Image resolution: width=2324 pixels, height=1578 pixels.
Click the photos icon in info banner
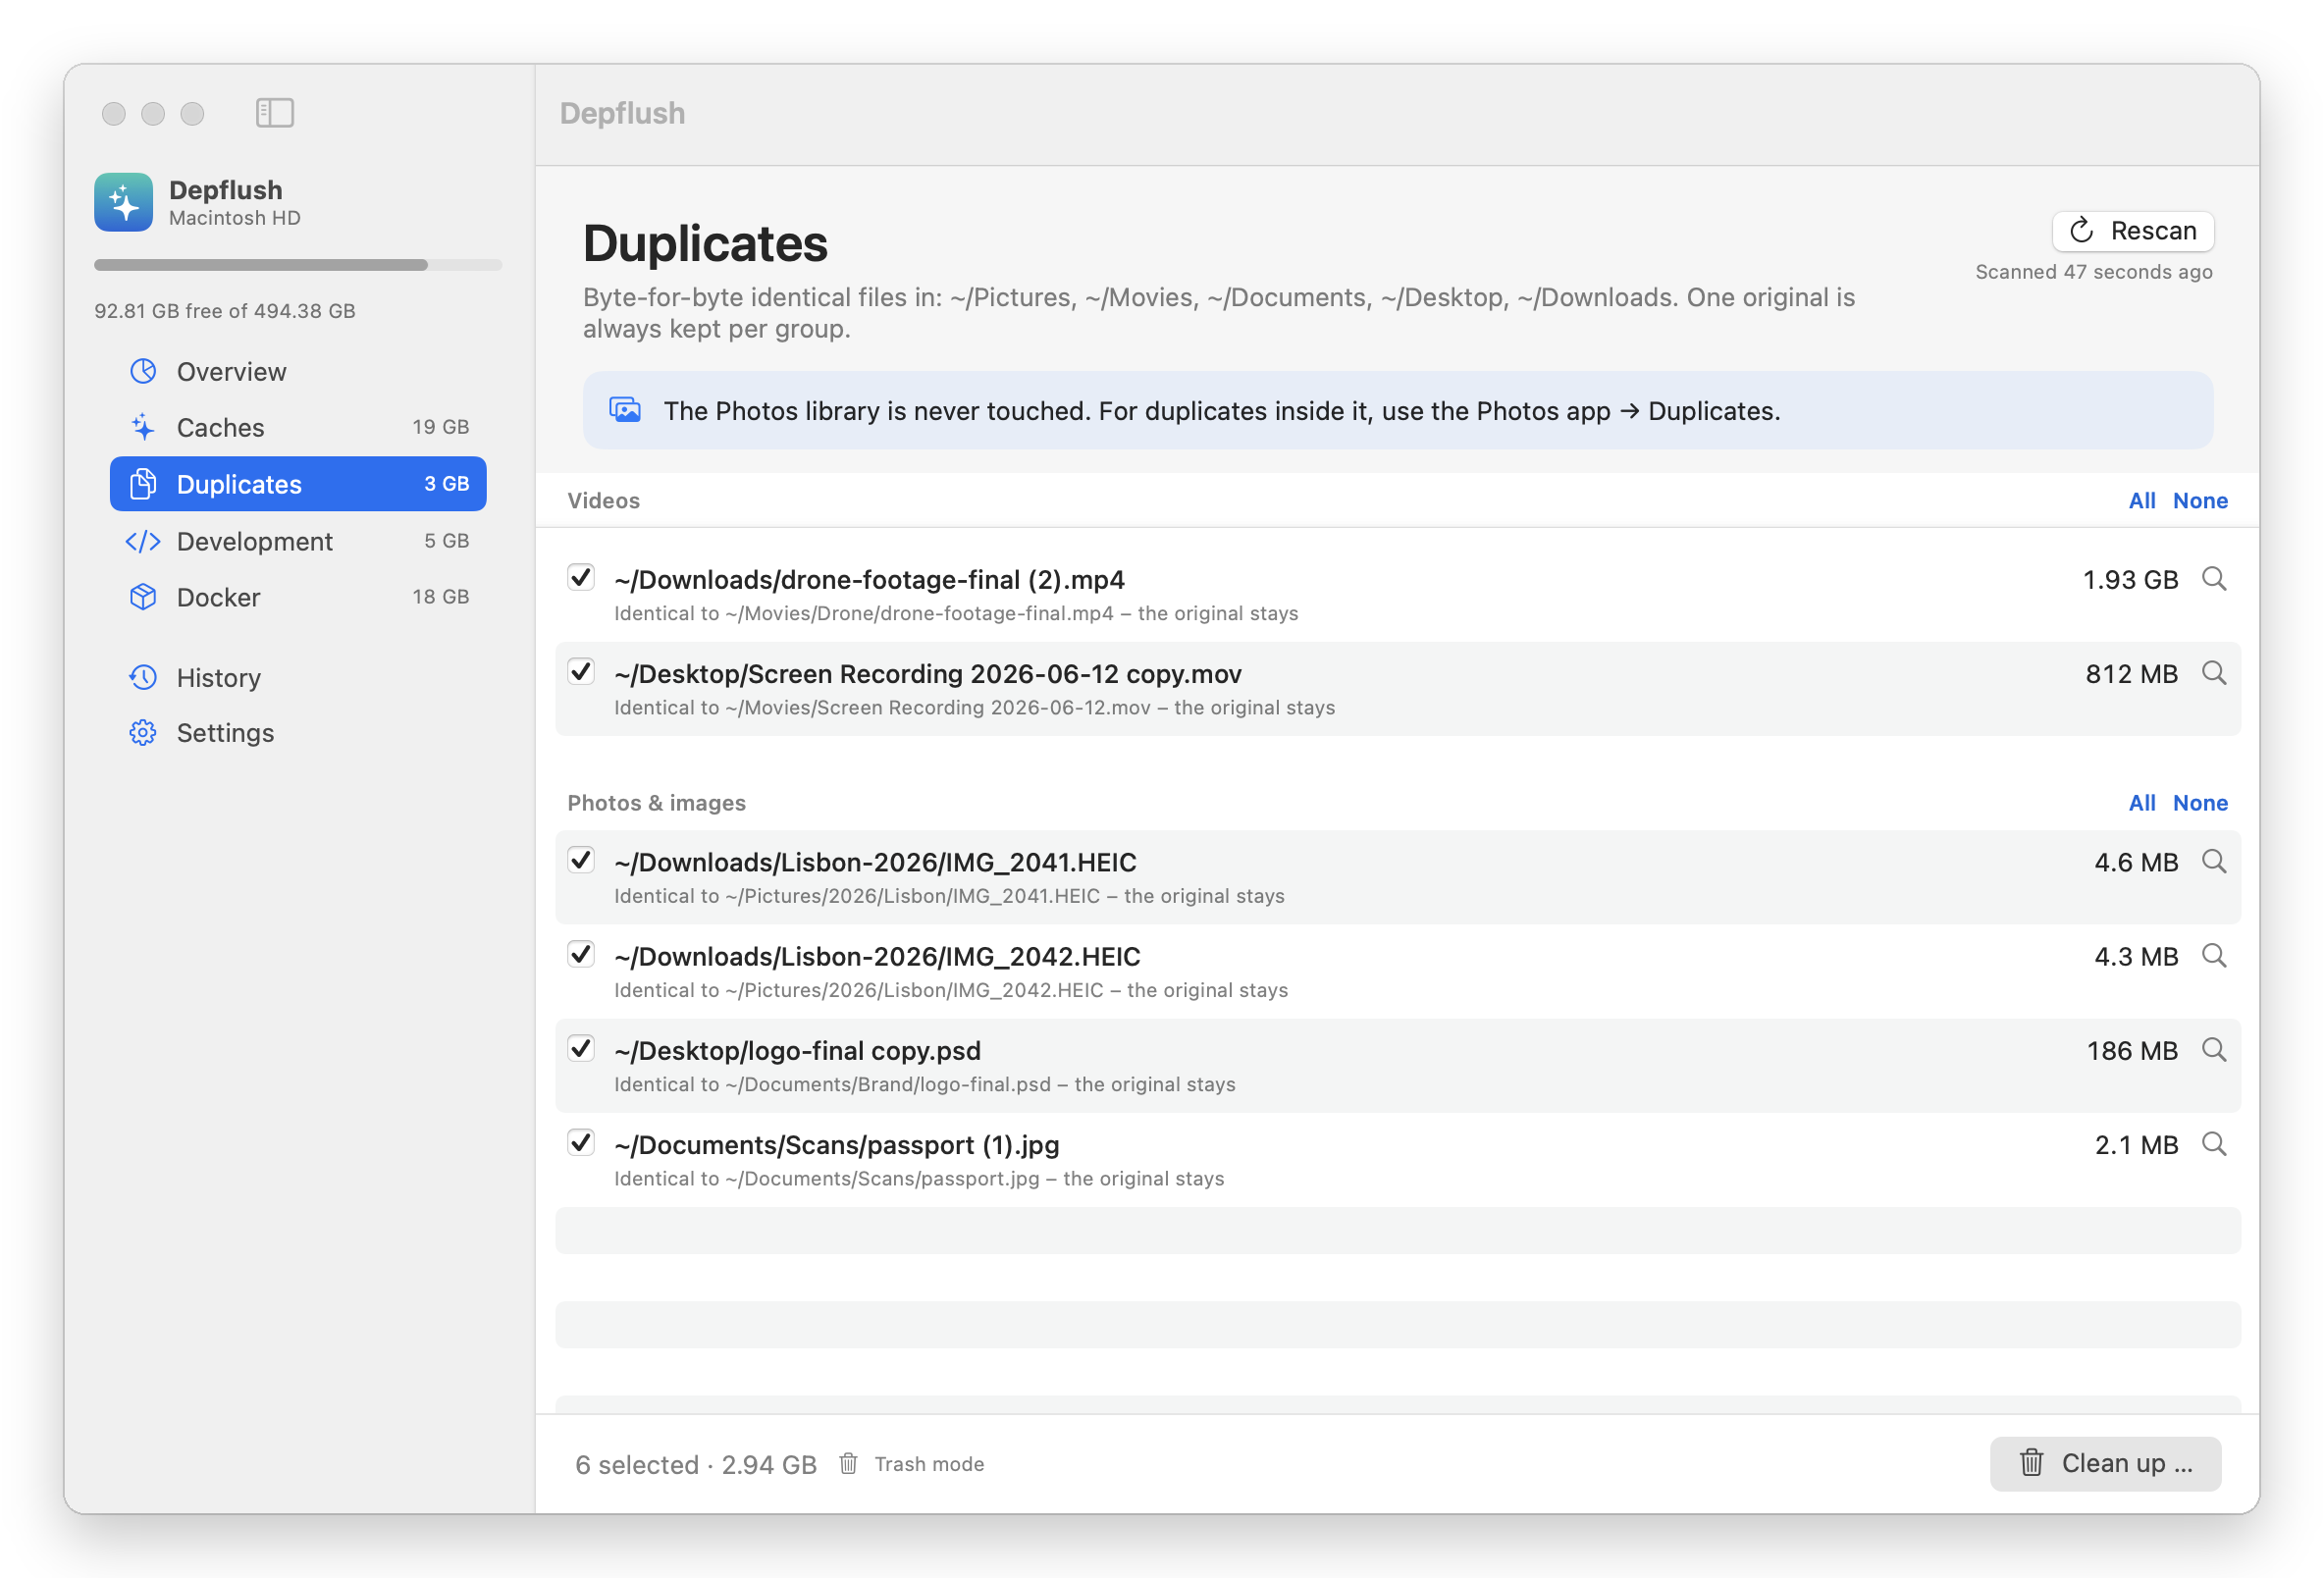pyautogui.click(x=625, y=411)
